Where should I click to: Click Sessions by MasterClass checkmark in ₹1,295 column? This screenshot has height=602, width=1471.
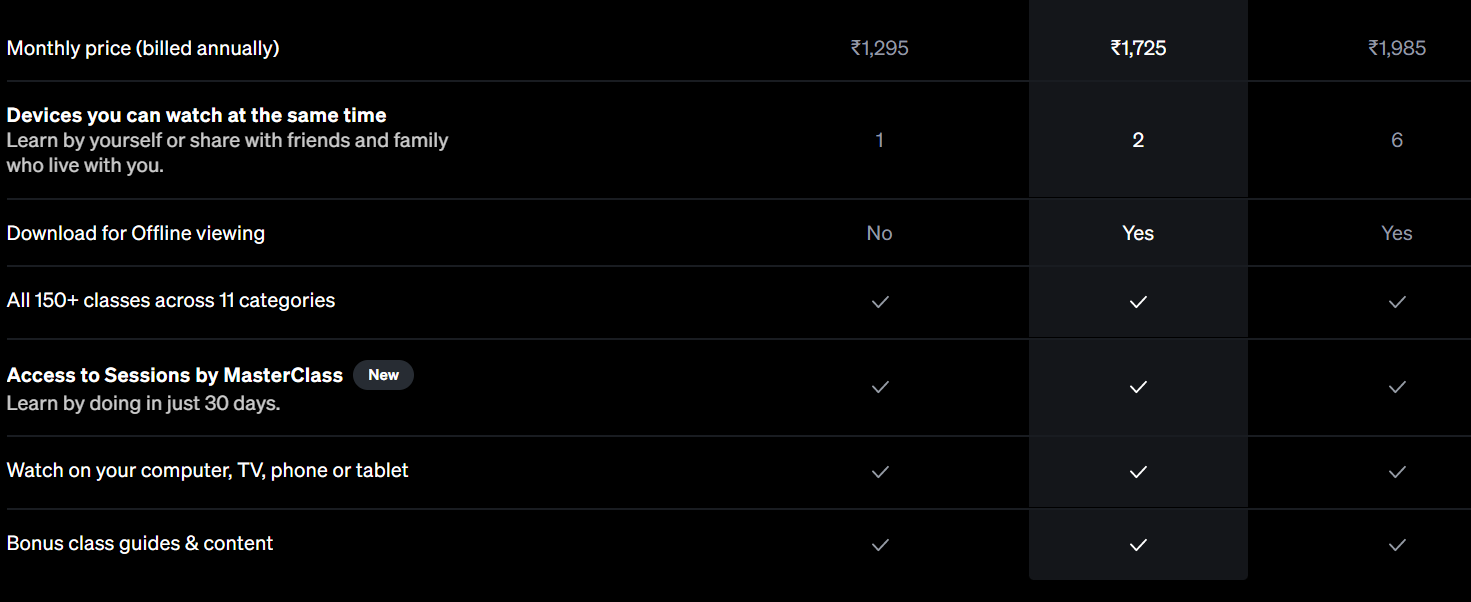(880, 387)
